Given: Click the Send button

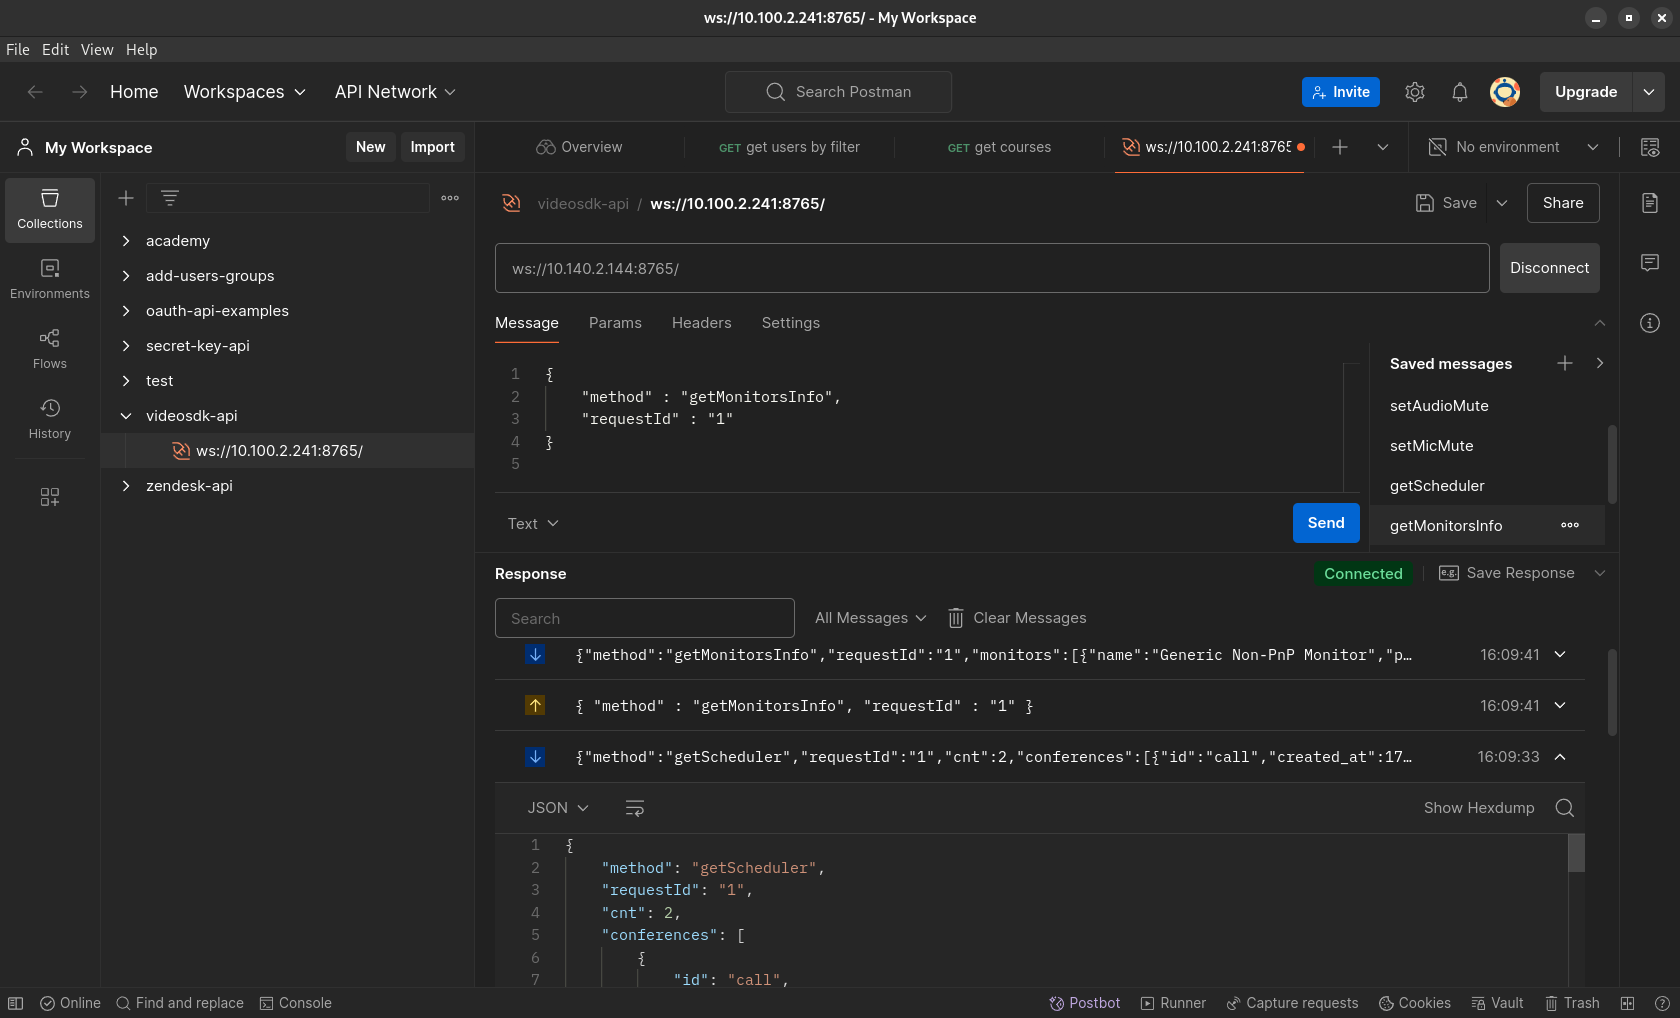Looking at the screenshot, I should pyautogui.click(x=1326, y=523).
